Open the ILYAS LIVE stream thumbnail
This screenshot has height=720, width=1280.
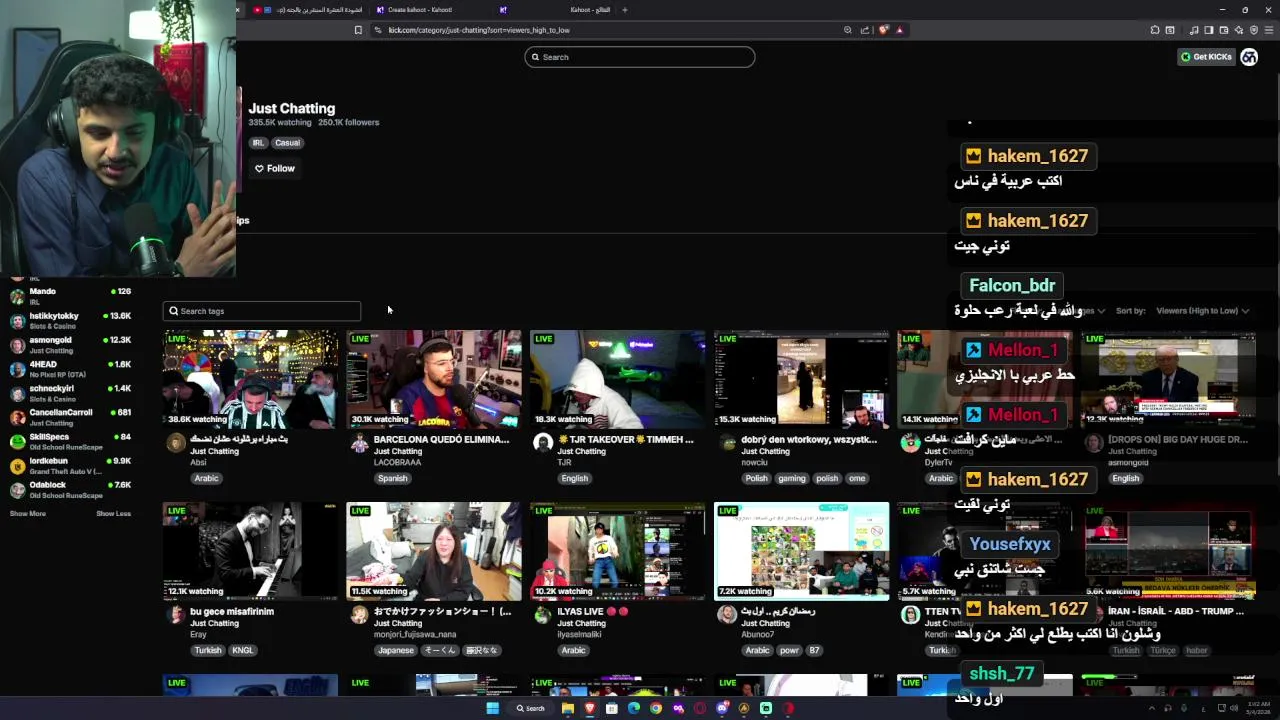pos(618,551)
